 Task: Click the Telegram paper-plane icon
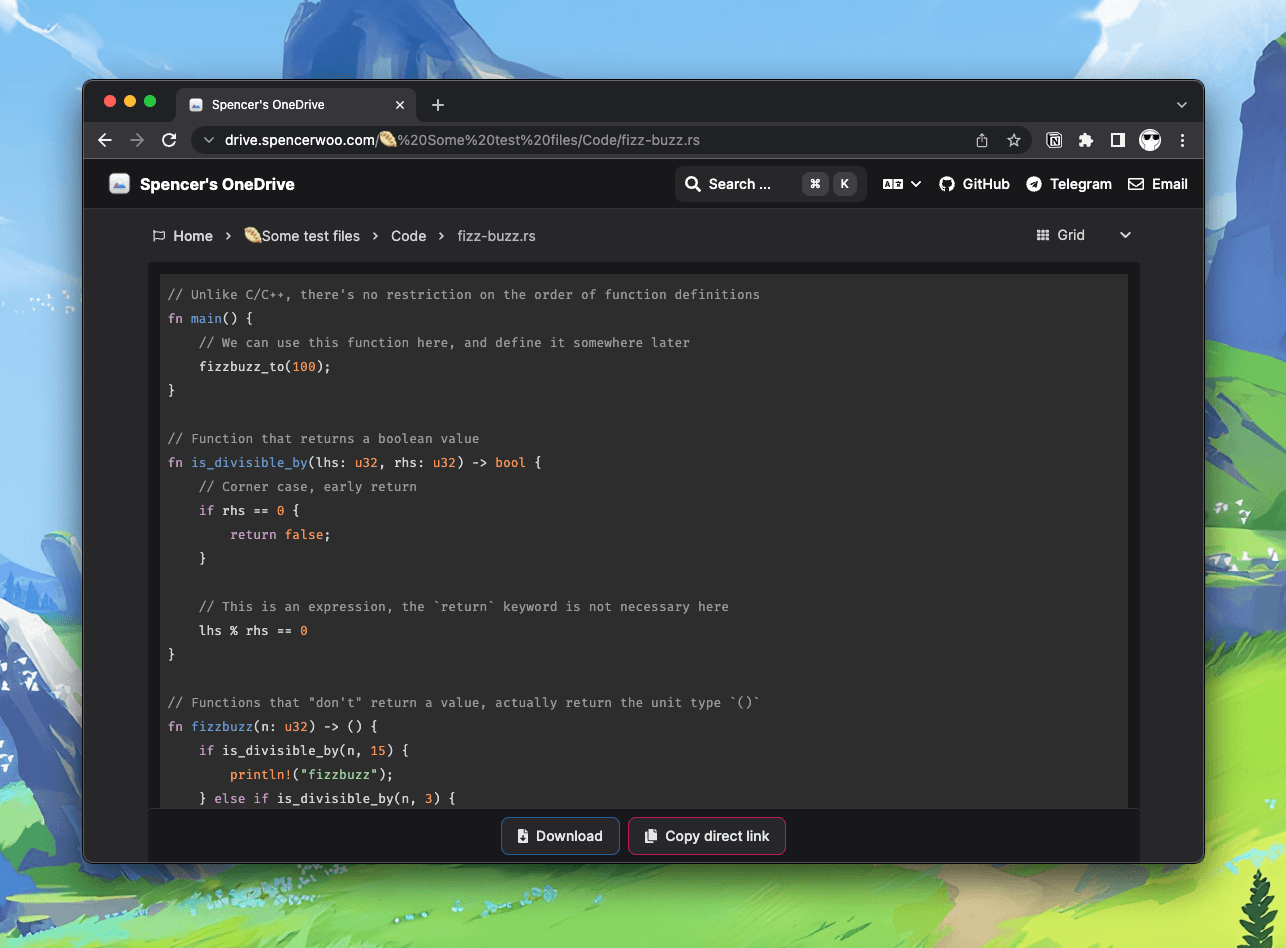(1032, 183)
